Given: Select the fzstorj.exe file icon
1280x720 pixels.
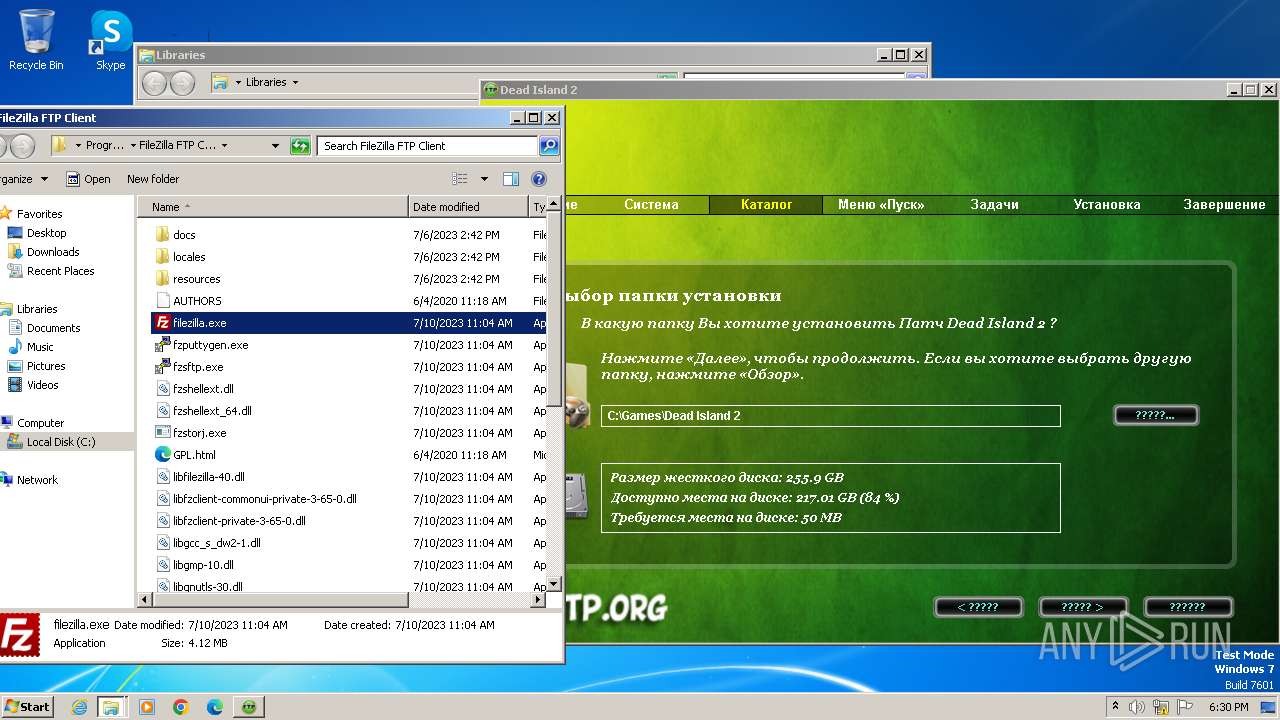Looking at the screenshot, I should tap(163, 433).
